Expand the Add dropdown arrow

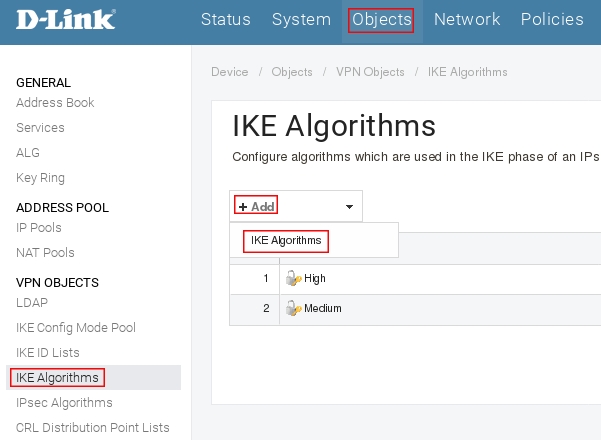click(349, 207)
